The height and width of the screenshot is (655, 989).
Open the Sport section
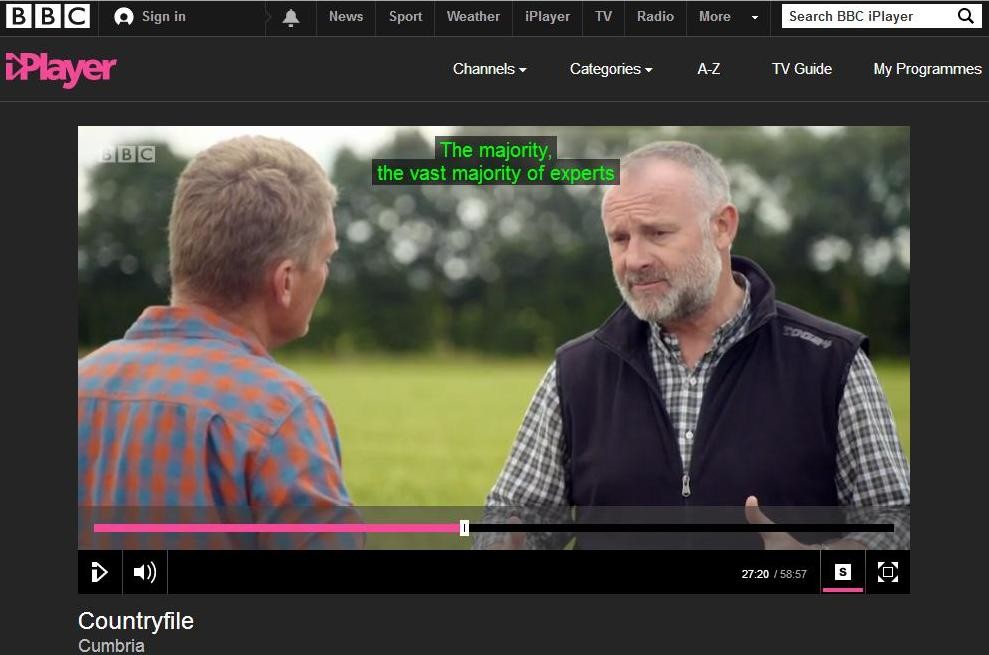coord(405,17)
